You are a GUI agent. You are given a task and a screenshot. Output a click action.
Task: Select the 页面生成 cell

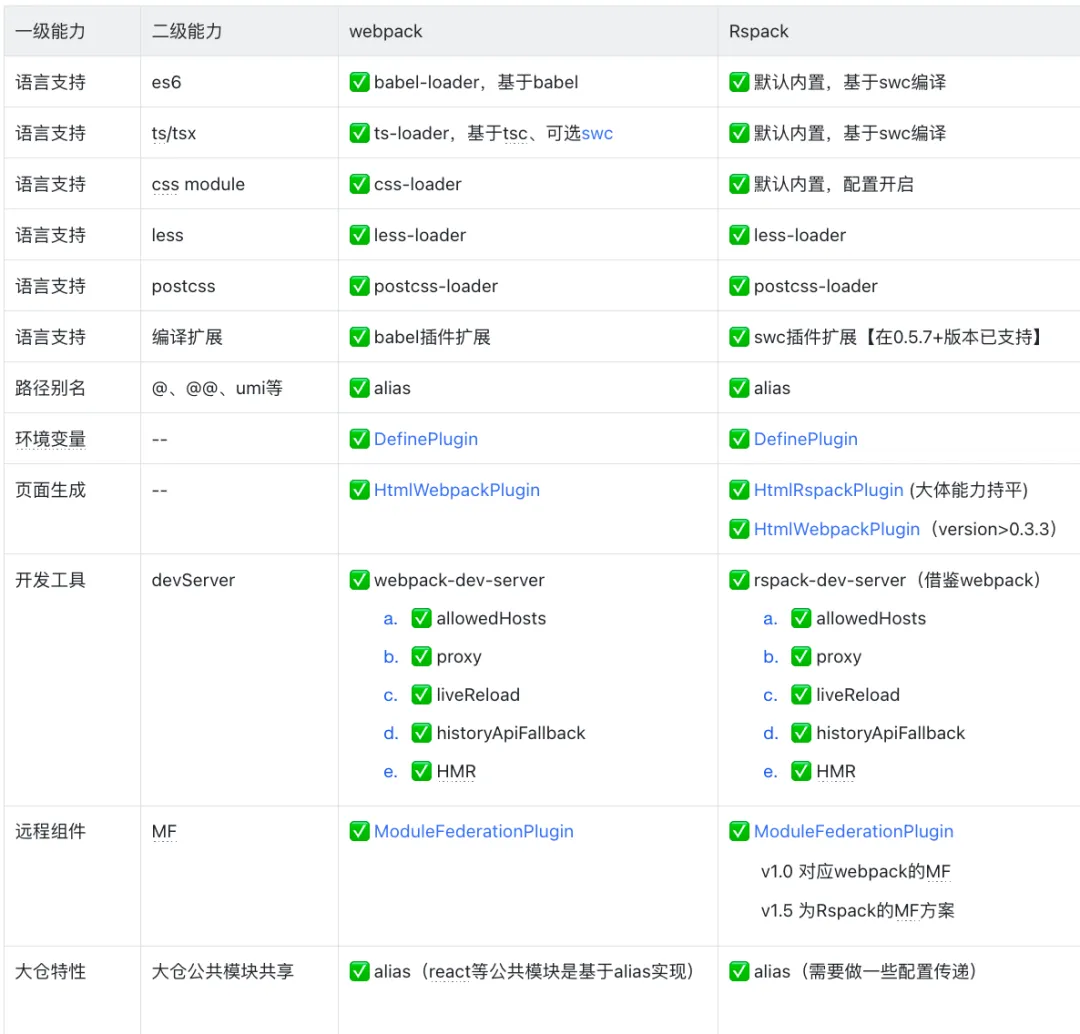click(x=72, y=508)
